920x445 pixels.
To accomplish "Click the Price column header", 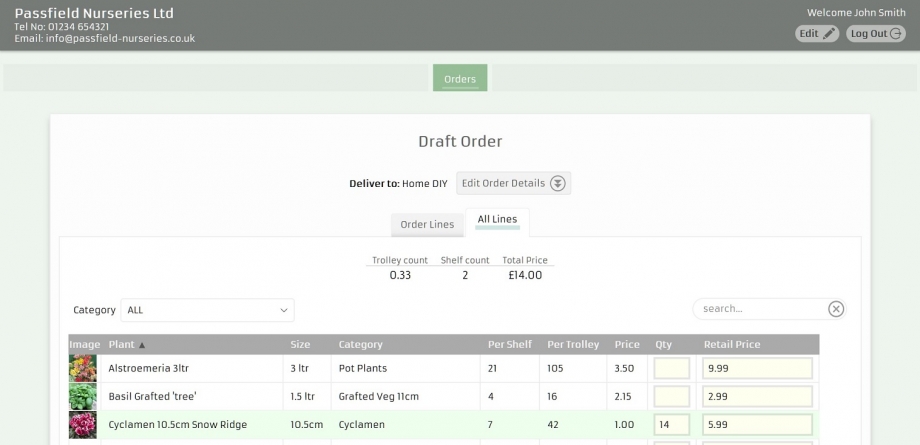I will tap(627, 345).
